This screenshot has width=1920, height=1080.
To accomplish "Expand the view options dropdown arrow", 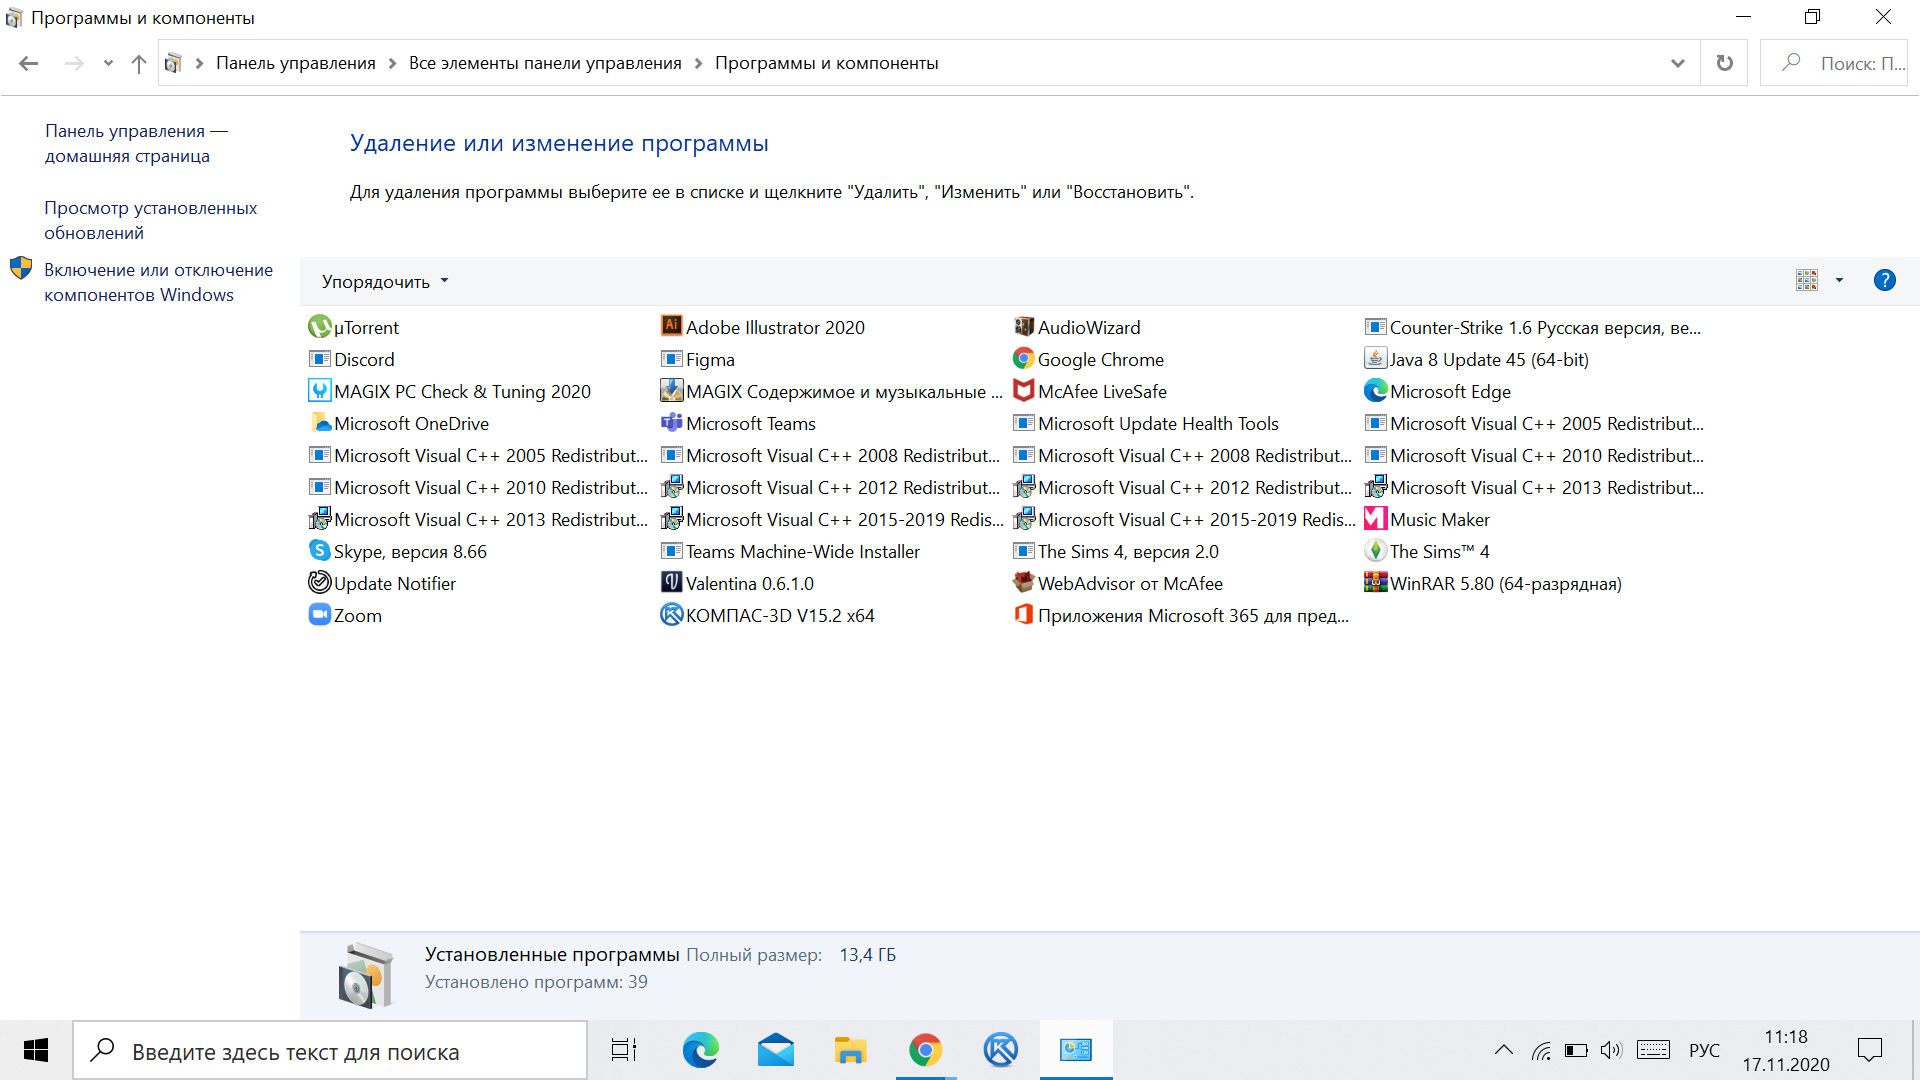I will [x=1839, y=280].
